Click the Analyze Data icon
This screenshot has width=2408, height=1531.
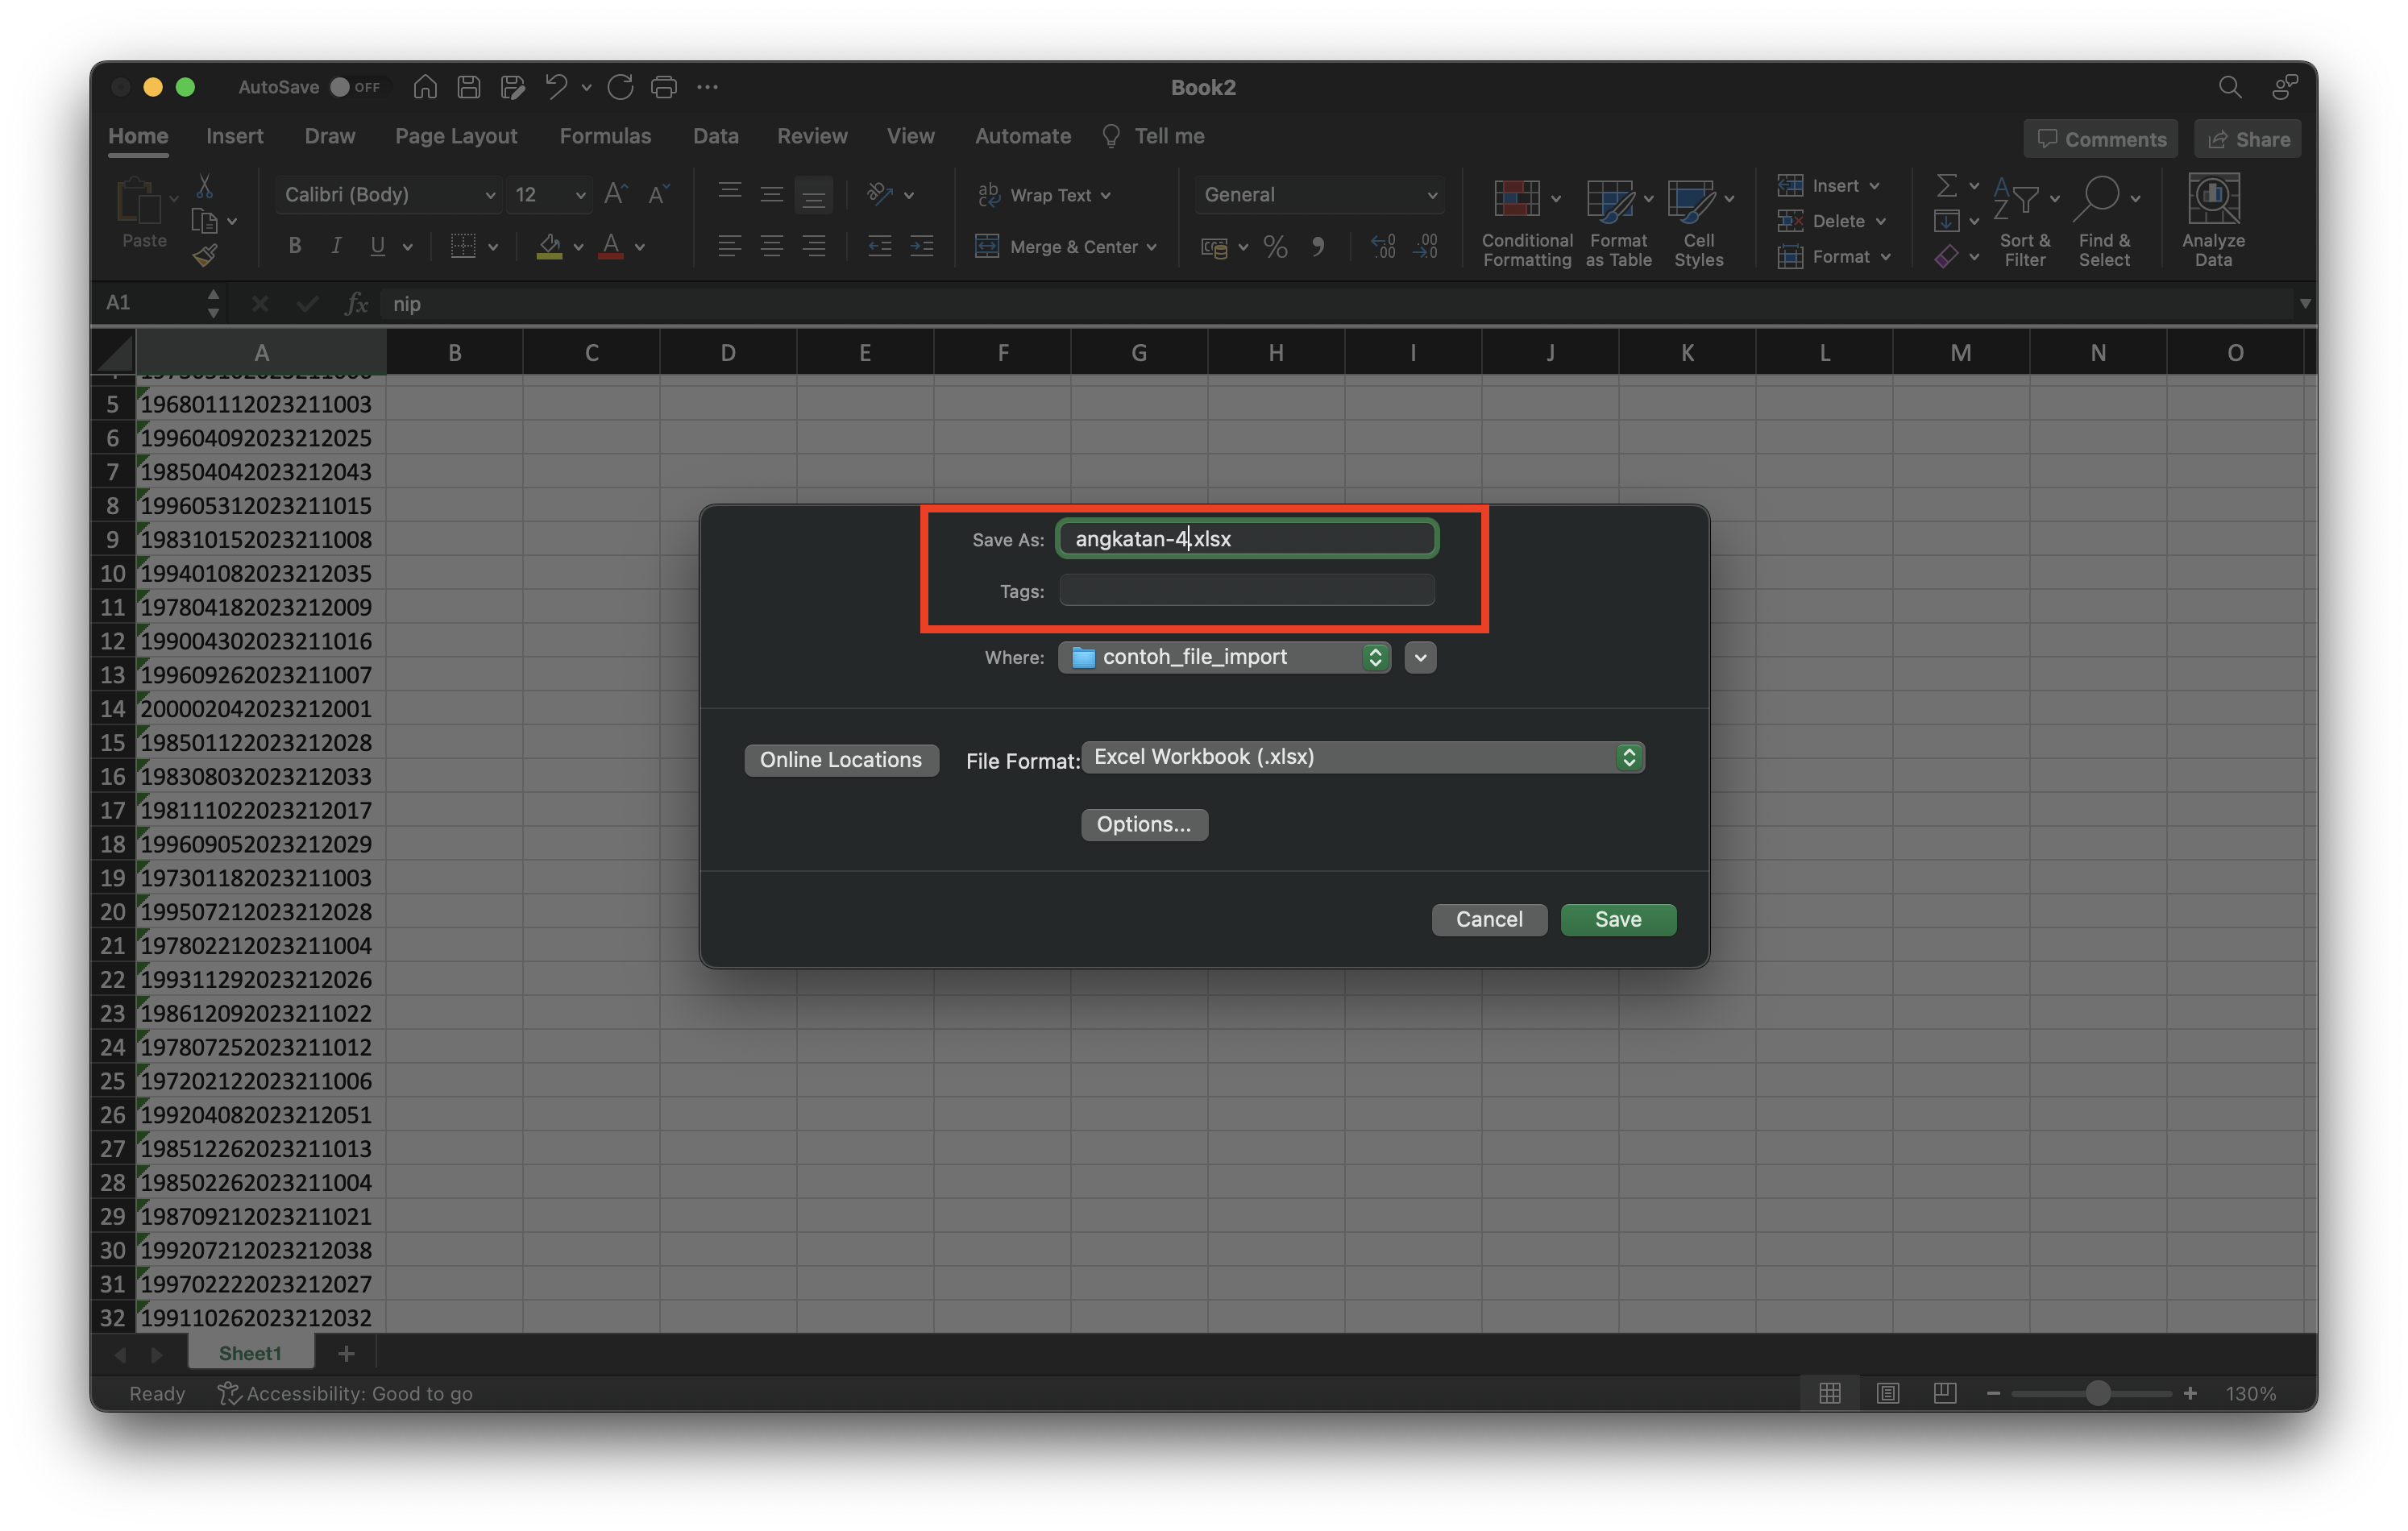pos(2213,220)
